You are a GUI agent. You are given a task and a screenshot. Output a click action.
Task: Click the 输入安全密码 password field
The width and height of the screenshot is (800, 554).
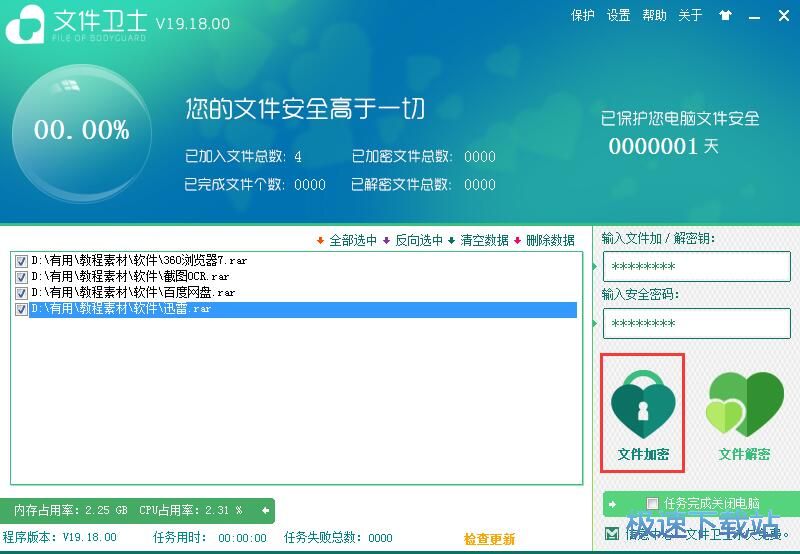coord(696,324)
